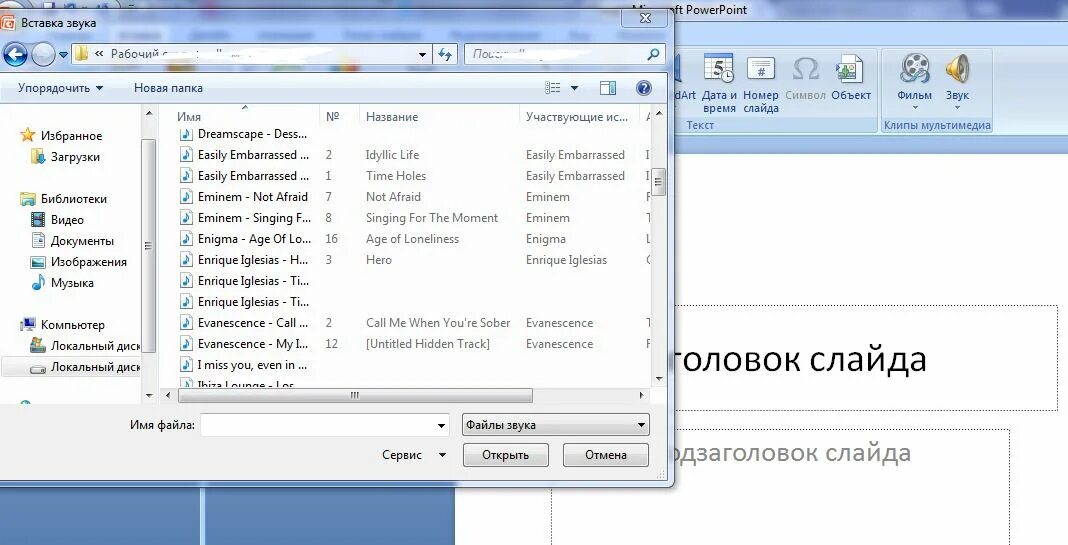The height and width of the screenshot is (545, 1068).
Task: Click the magnifier search icon
Action: 653,54
